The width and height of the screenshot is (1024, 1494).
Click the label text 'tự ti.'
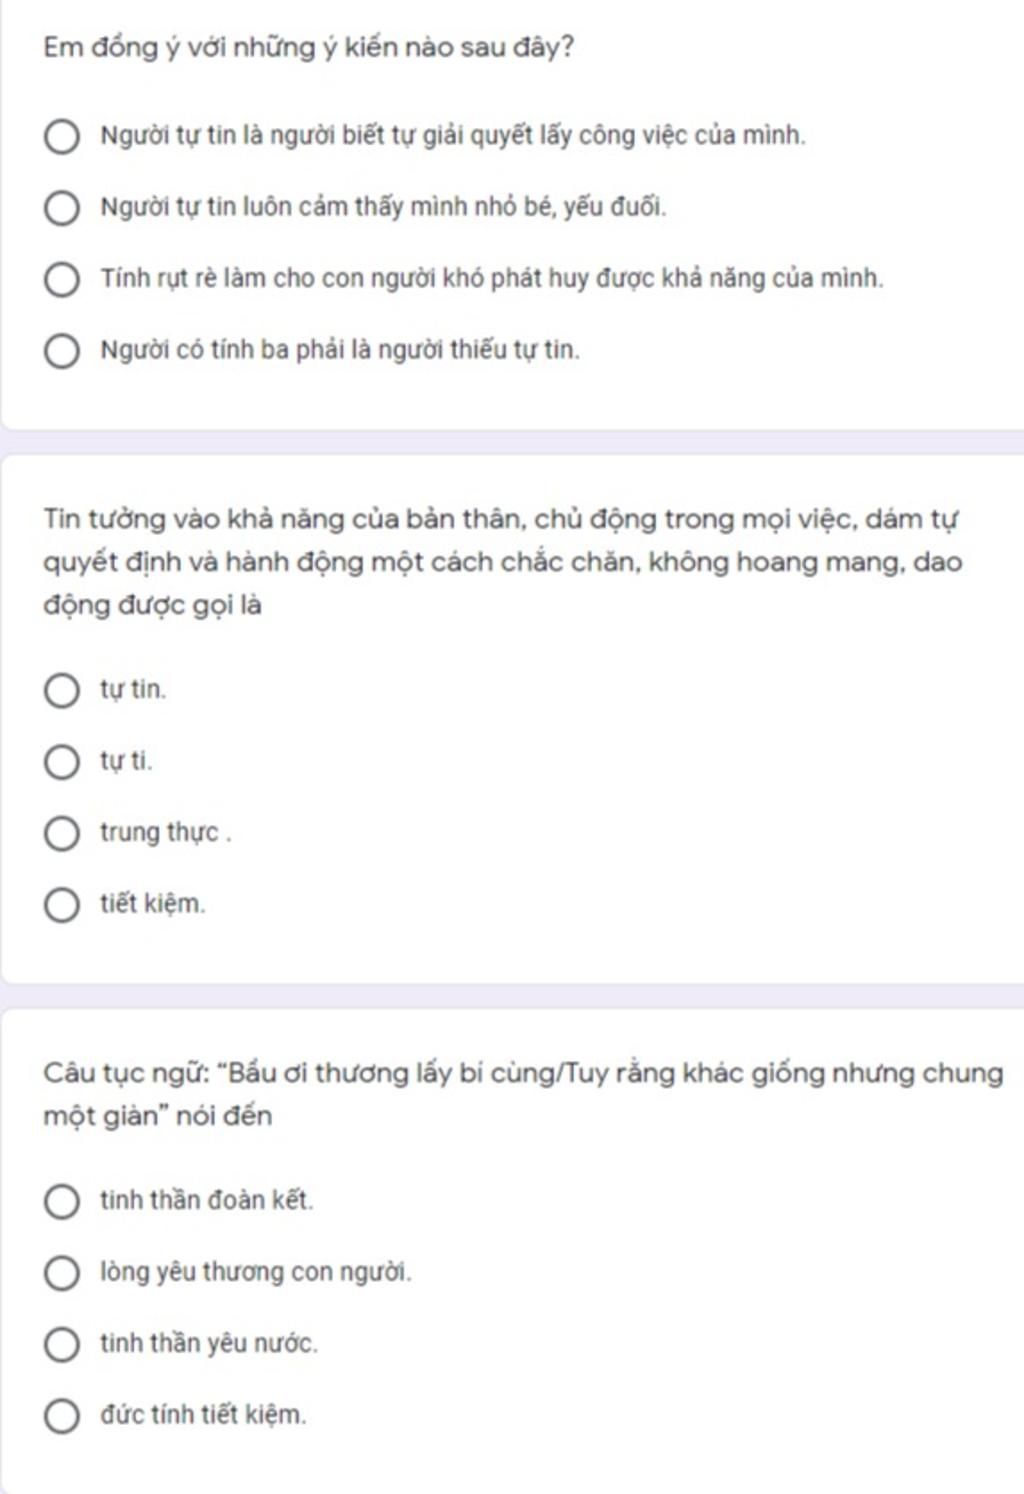pyautogui.click(x=126, y=761)
